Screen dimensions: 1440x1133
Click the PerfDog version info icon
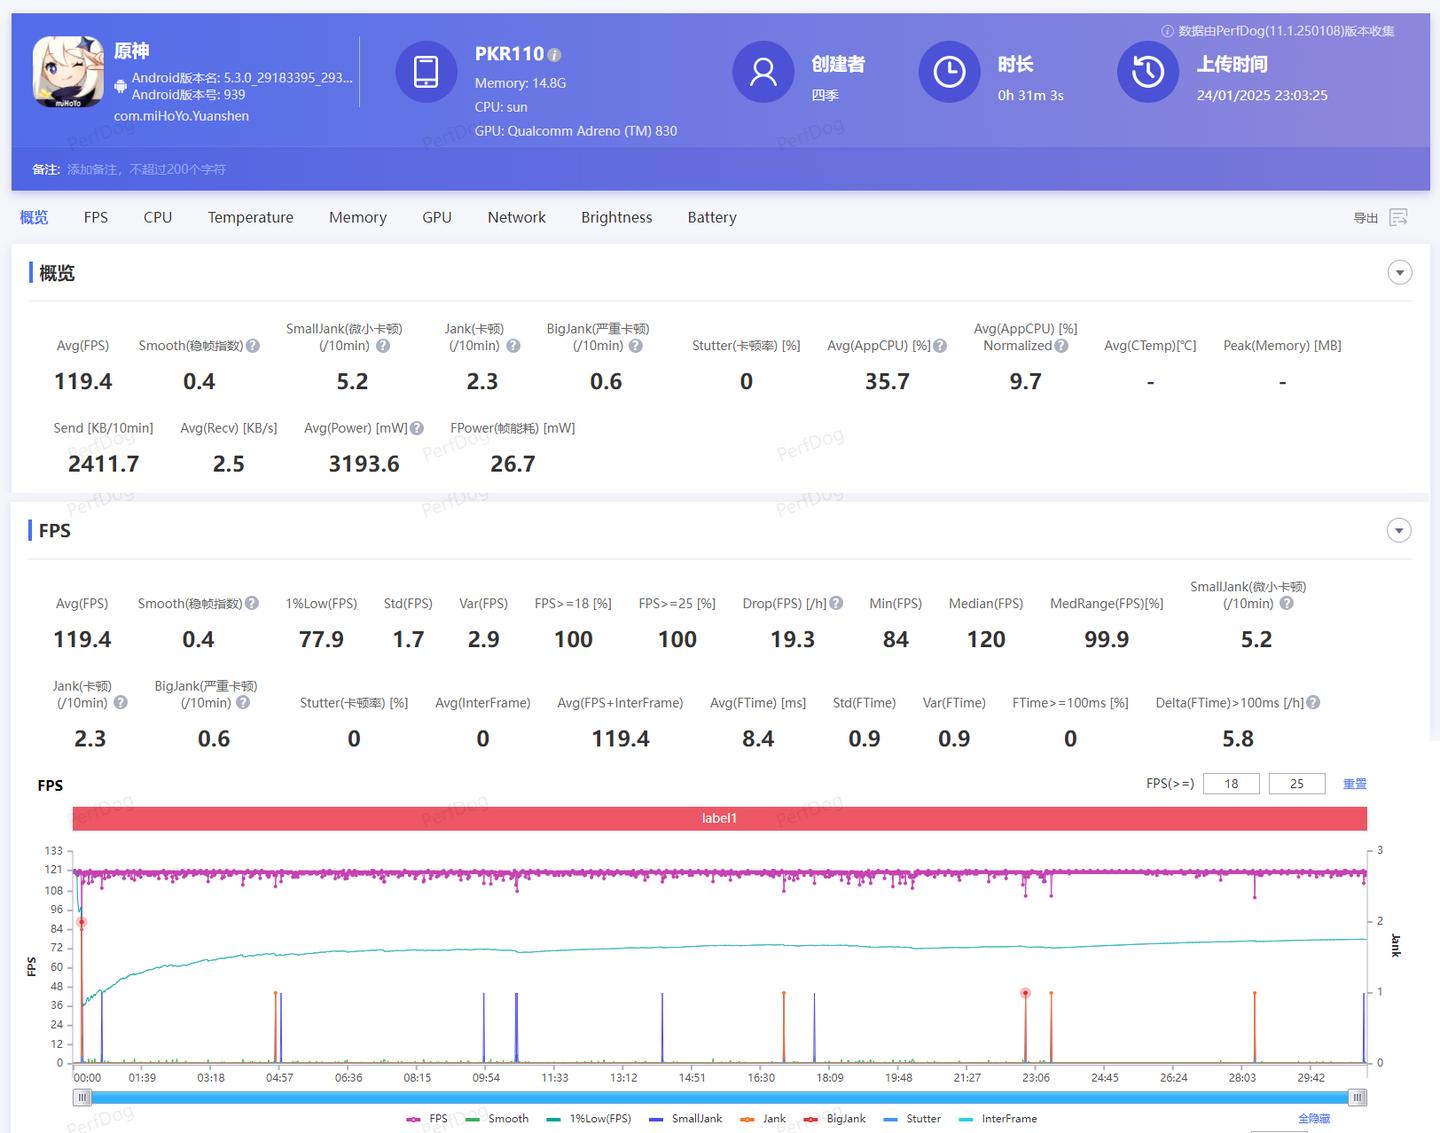[1167, 31]
